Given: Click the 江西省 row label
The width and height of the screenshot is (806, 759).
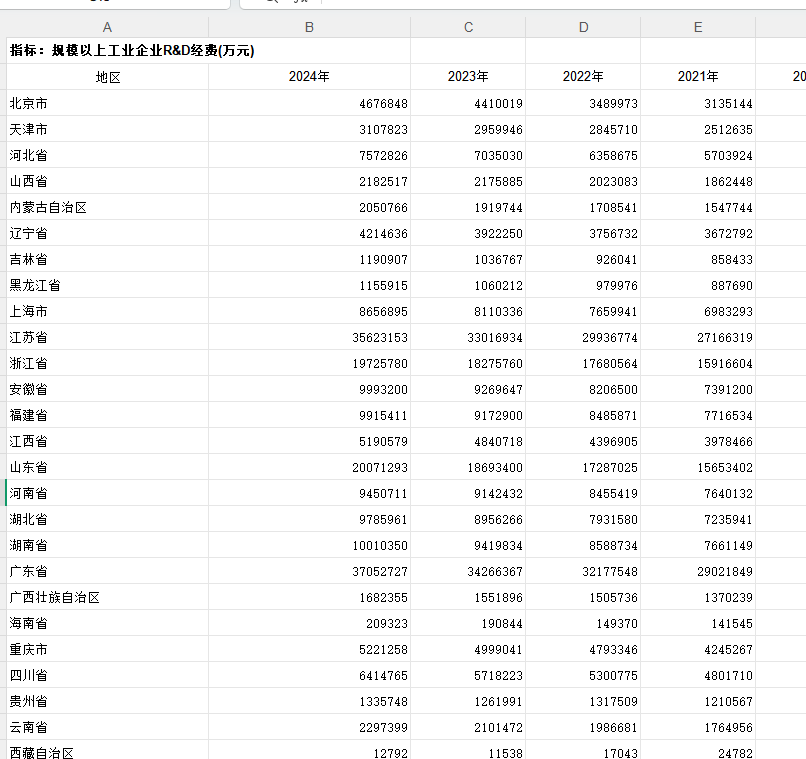Looking at the screenshot, I should point(28,441).
